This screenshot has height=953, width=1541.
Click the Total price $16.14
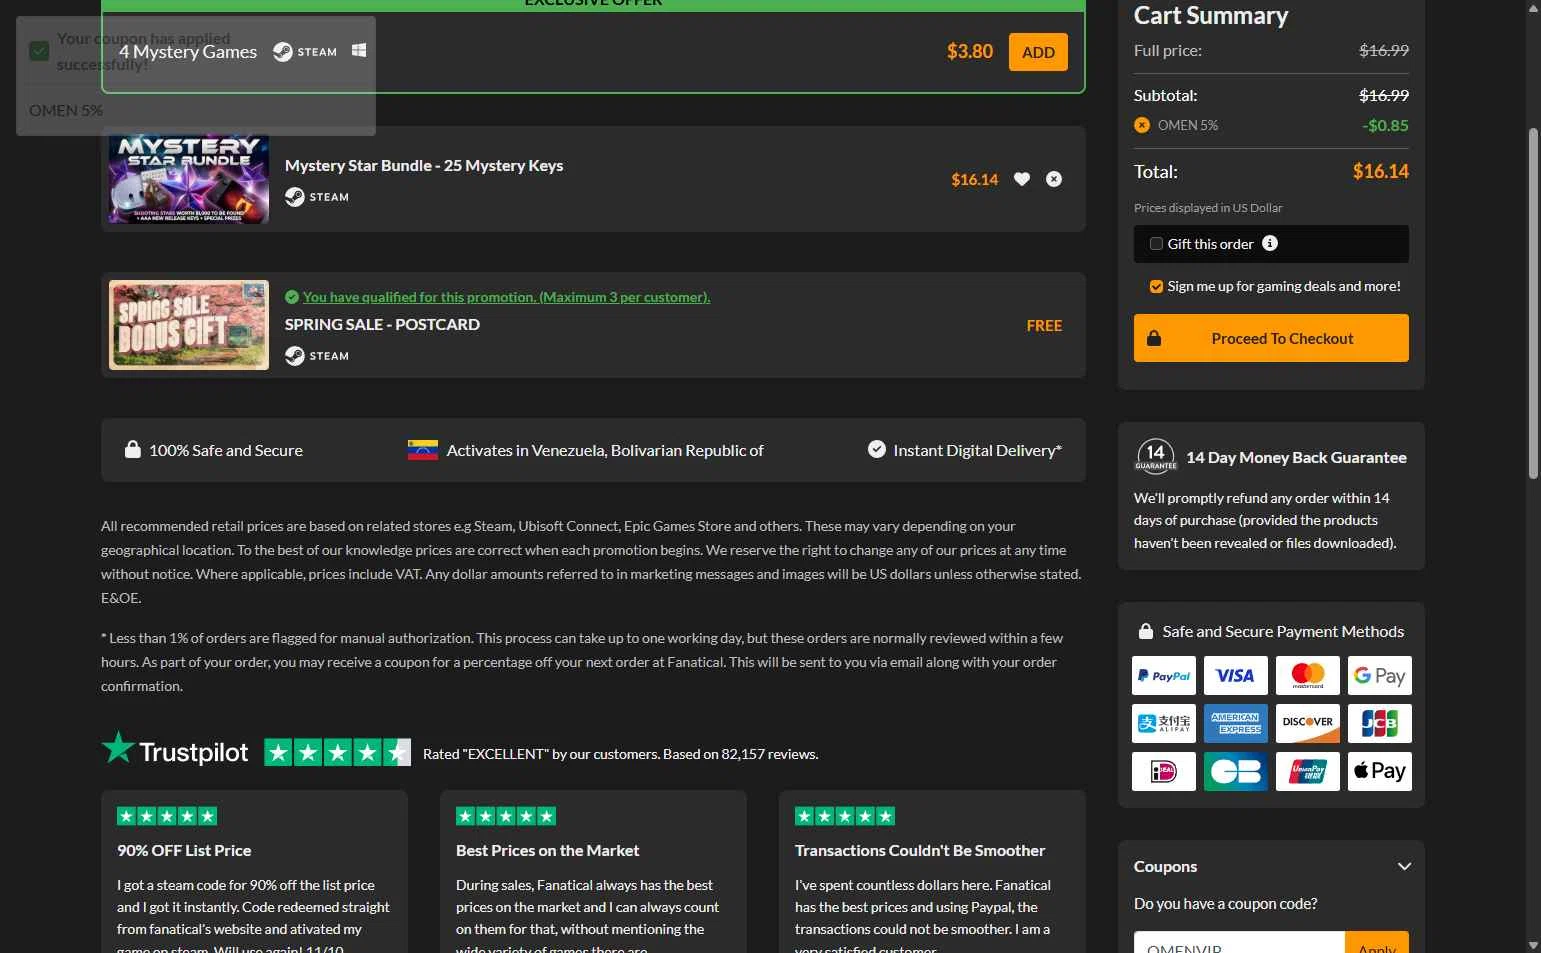coord(1380,171)
